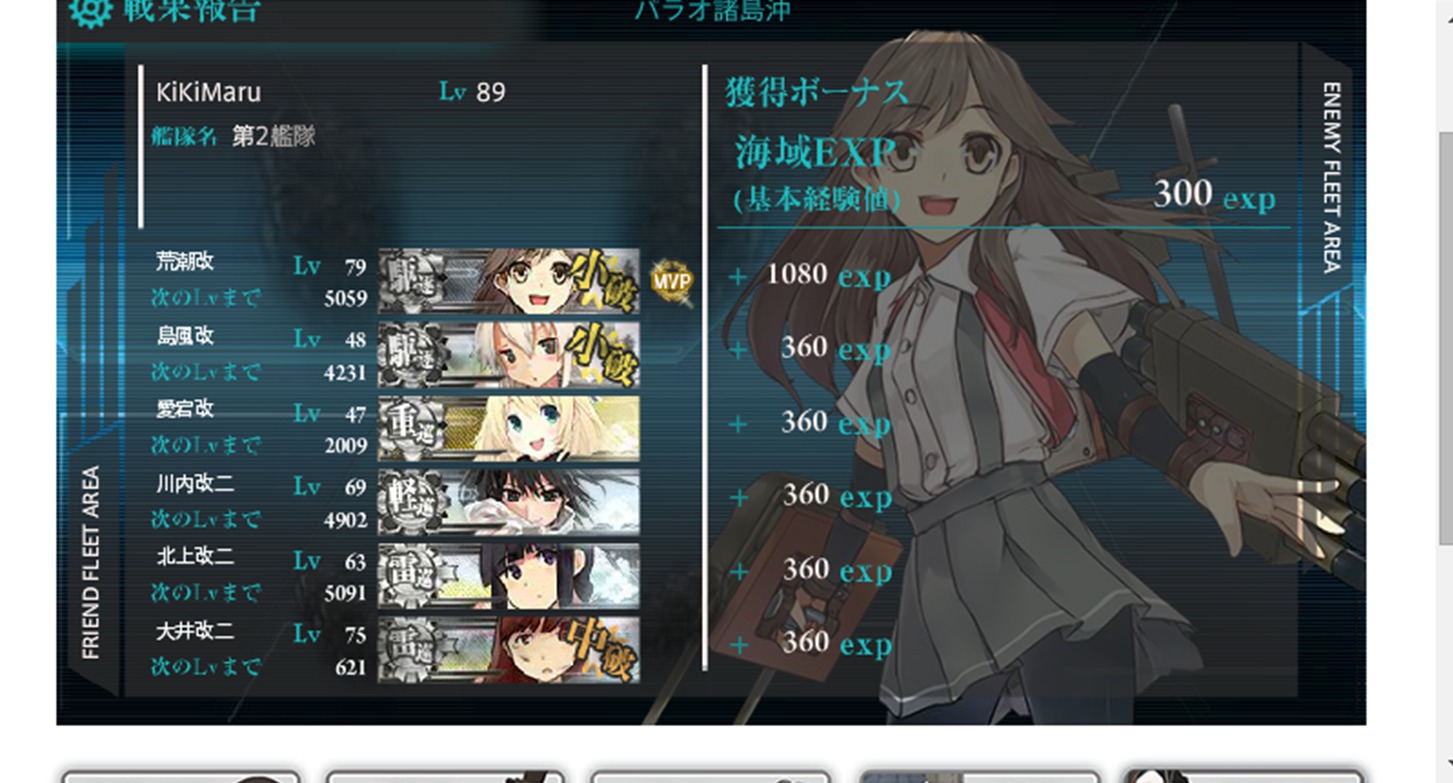Click the 小破 damage mark on 荒潮改
This screenshot has width=1453, height=783.
tap(603, 277)
